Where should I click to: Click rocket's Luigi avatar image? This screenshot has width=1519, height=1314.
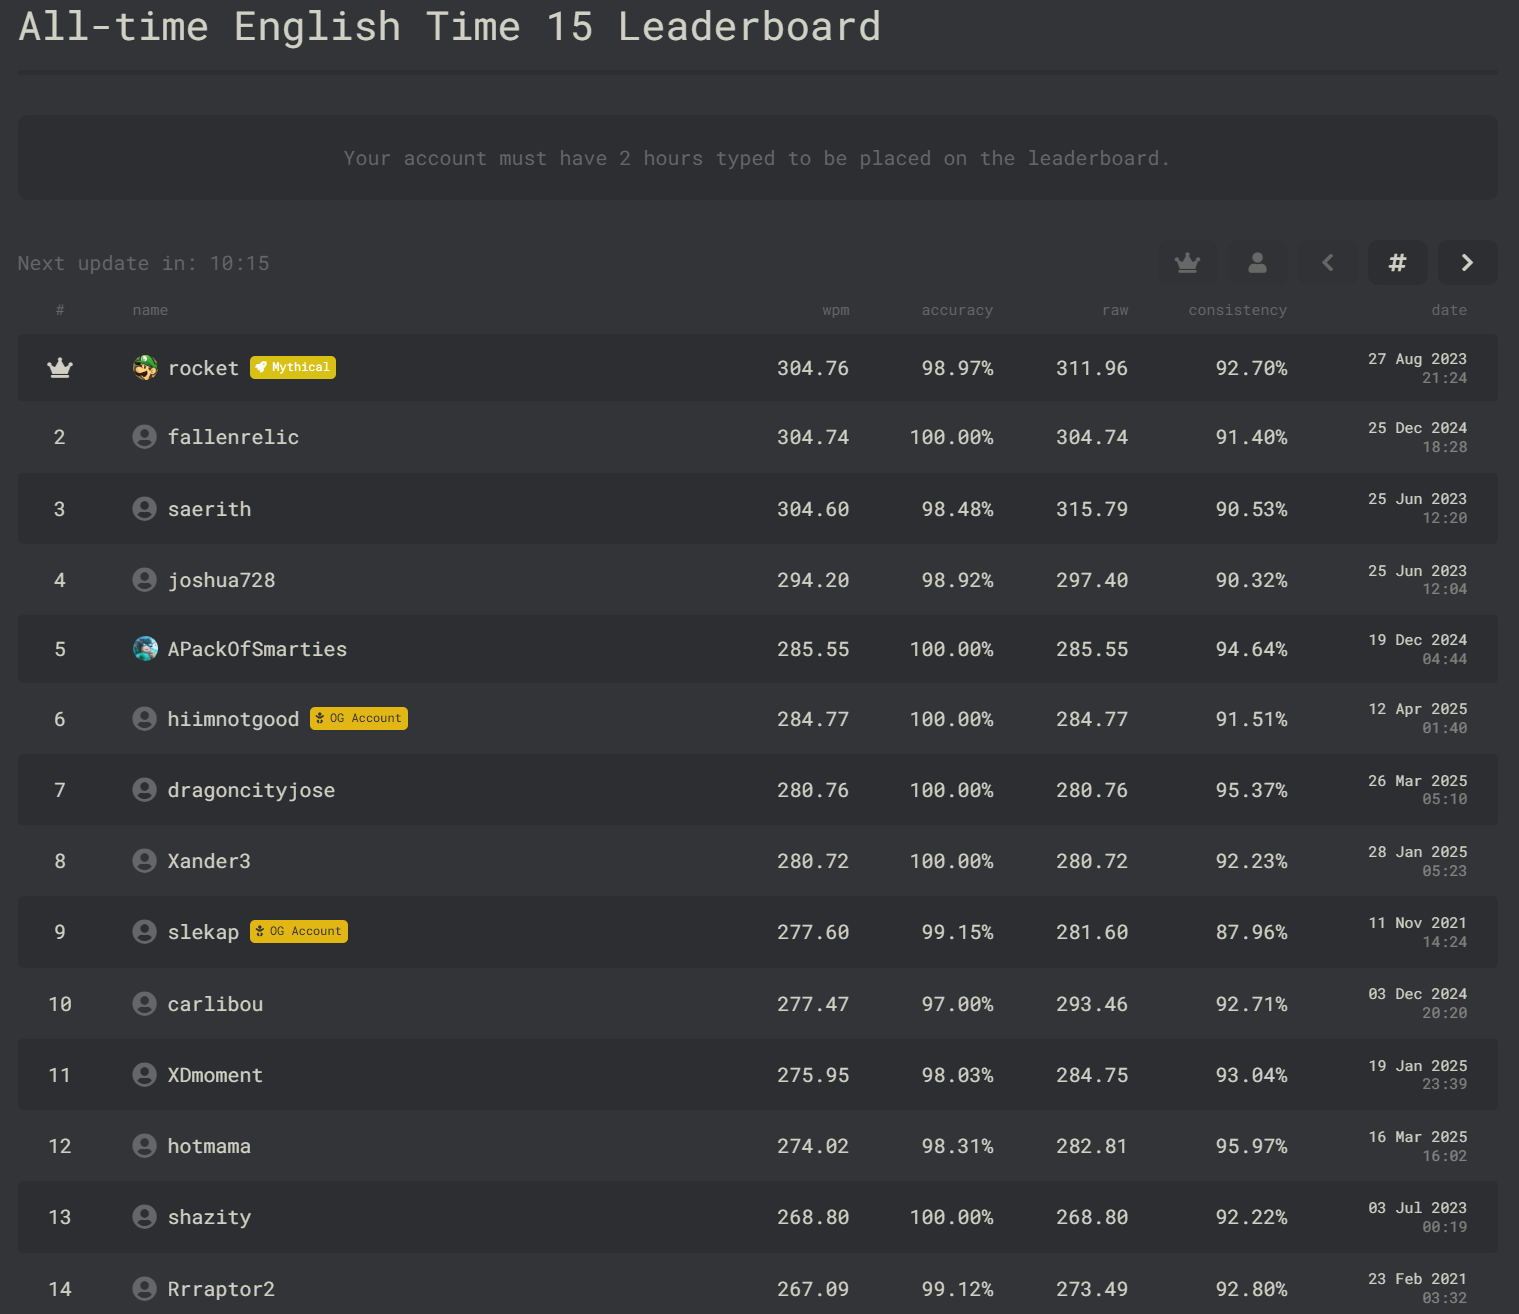(x=145, y=368)
